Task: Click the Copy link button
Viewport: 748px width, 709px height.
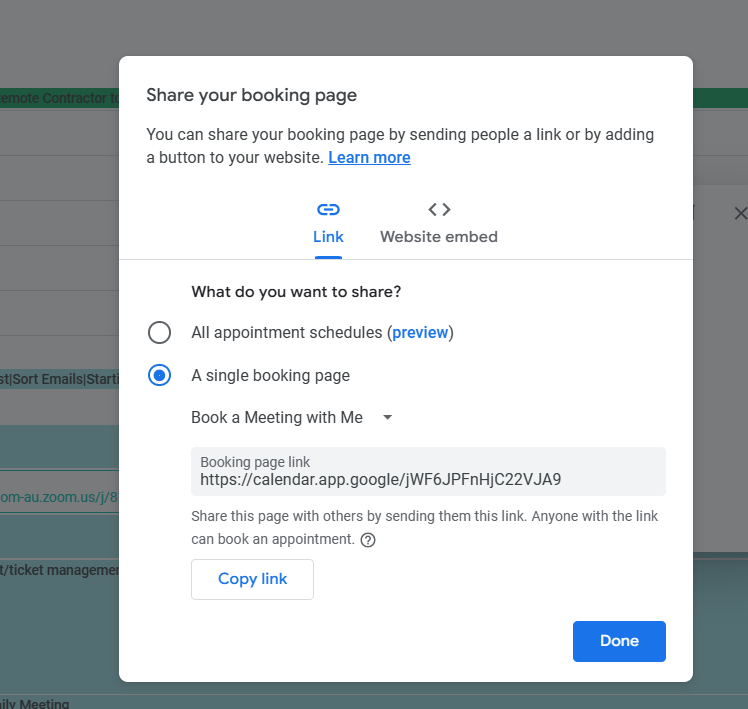Action: pyautogui.click(x=252, y=579)
